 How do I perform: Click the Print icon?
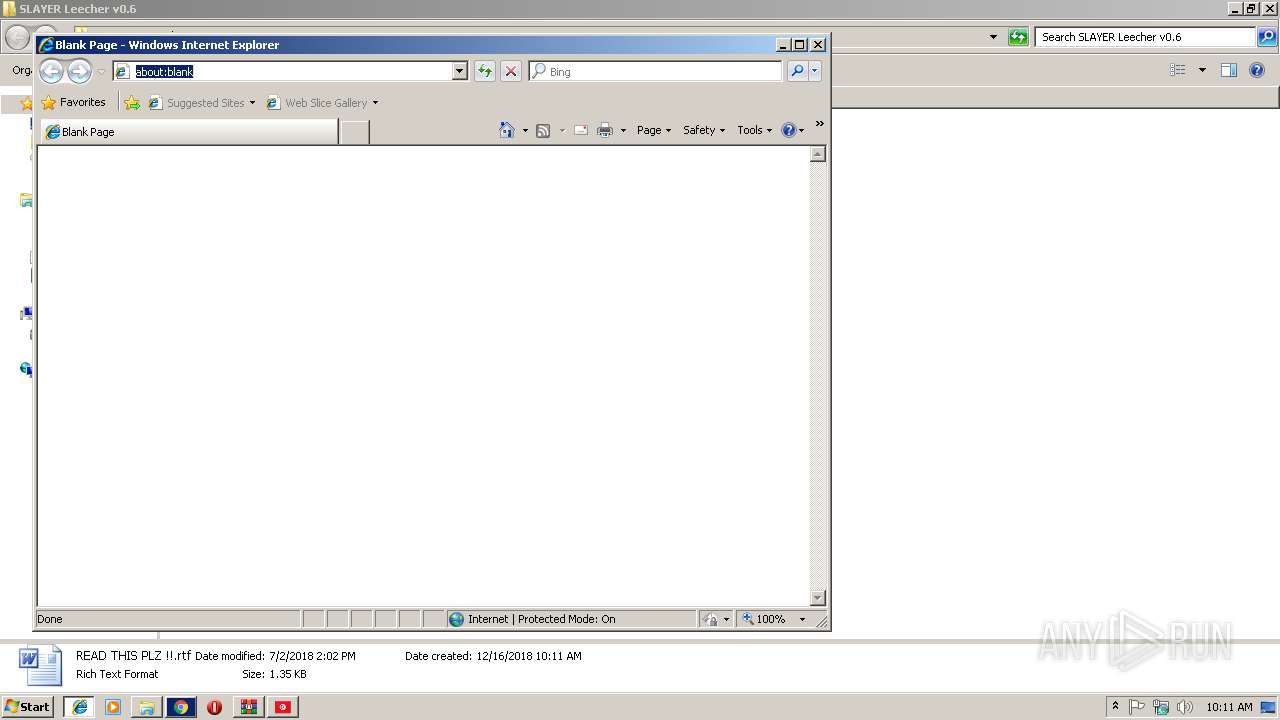coord(605,130)
